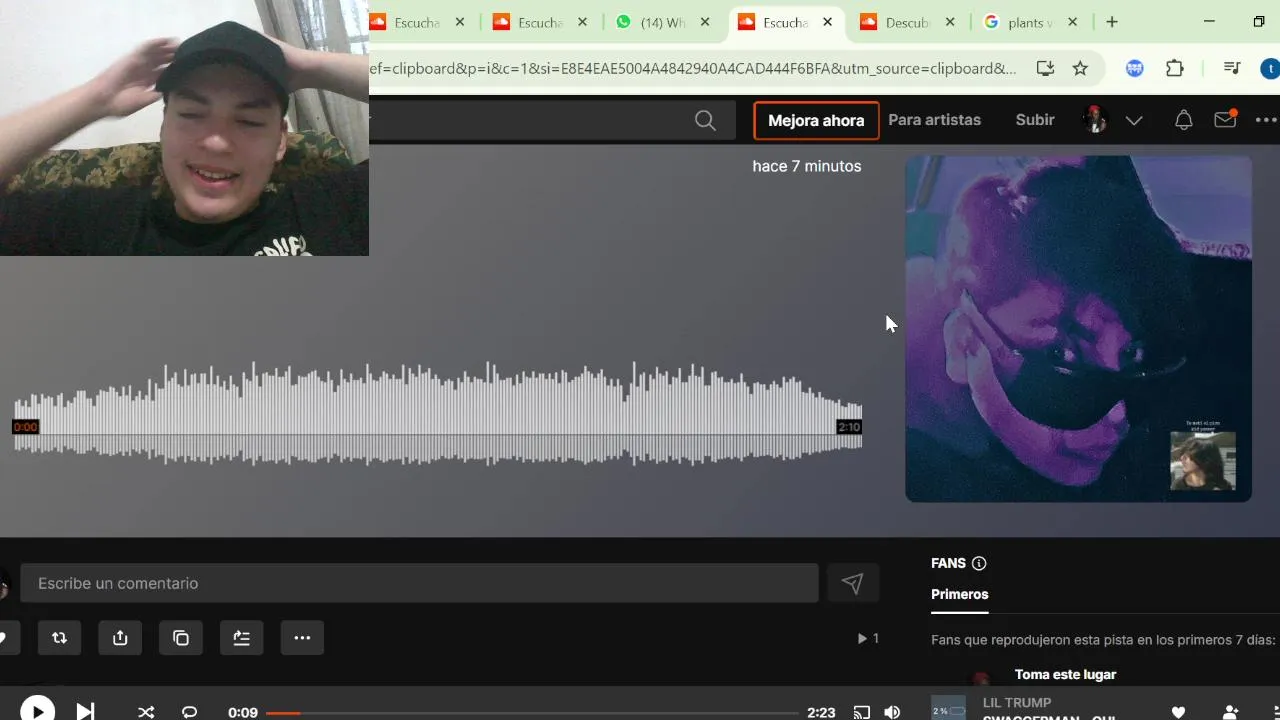Screen dimensions: 1280x720
Task: Click the Mejora ahora button
Action: click(816, 120)
